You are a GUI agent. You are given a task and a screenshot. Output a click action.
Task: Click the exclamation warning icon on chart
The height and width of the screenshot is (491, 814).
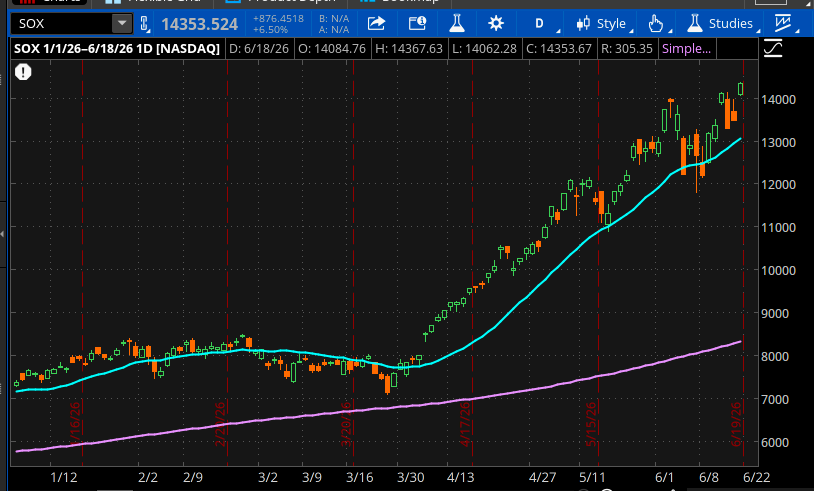pyautogui.click(x=23, y=72)
